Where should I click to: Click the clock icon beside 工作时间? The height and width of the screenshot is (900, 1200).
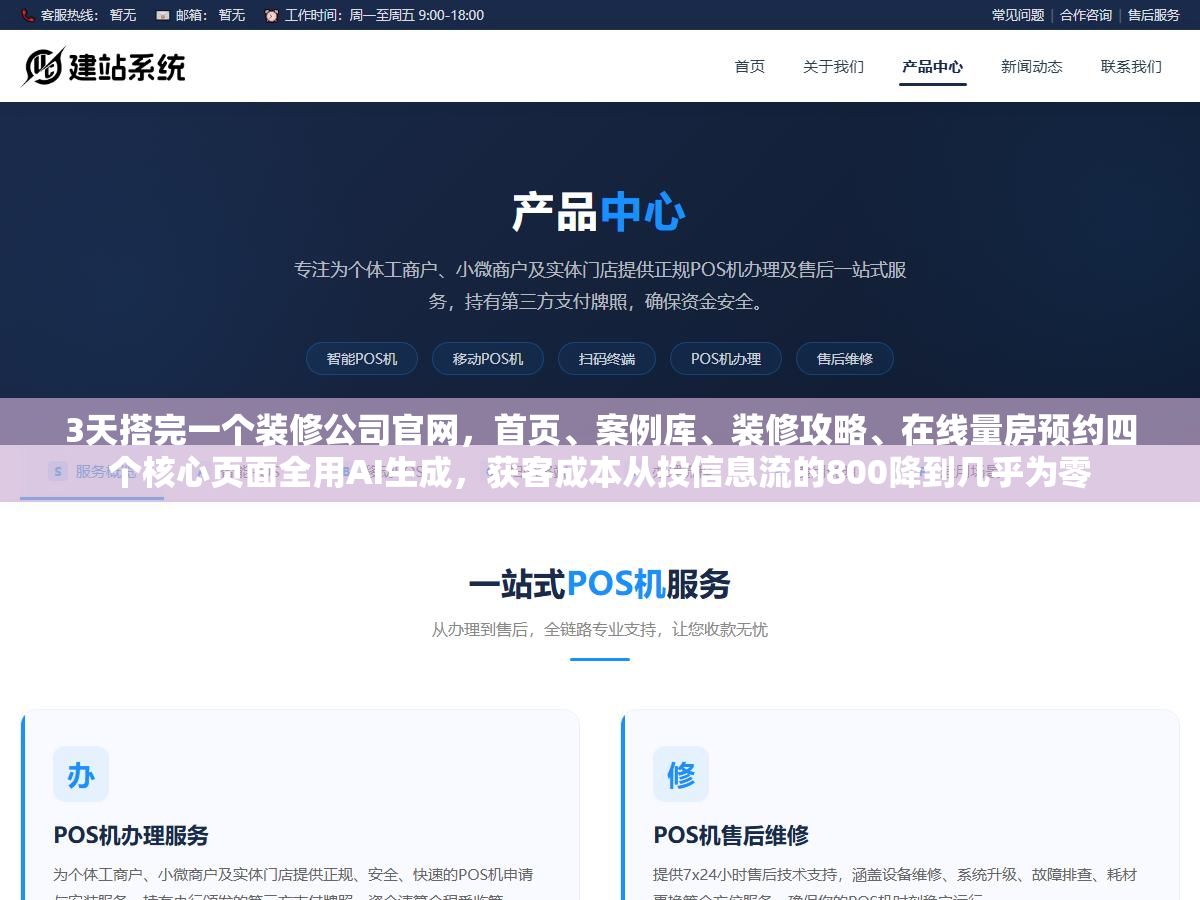click(271, 15)
